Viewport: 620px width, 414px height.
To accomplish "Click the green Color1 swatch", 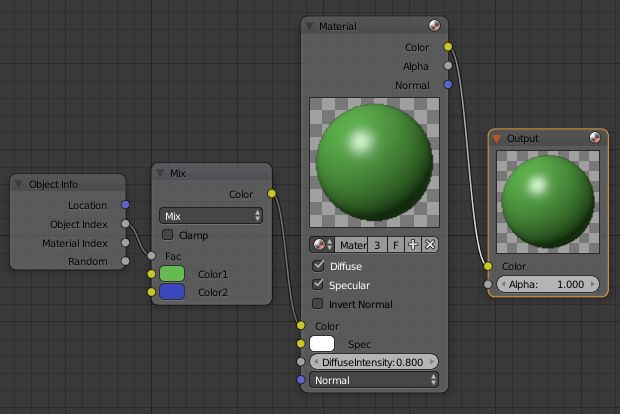I will coord(172,274).
